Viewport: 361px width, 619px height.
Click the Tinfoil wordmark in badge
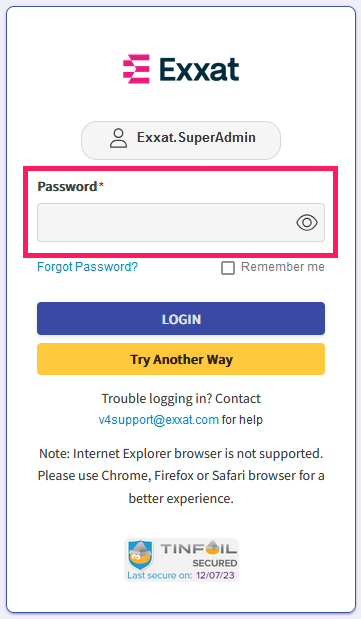199,548
